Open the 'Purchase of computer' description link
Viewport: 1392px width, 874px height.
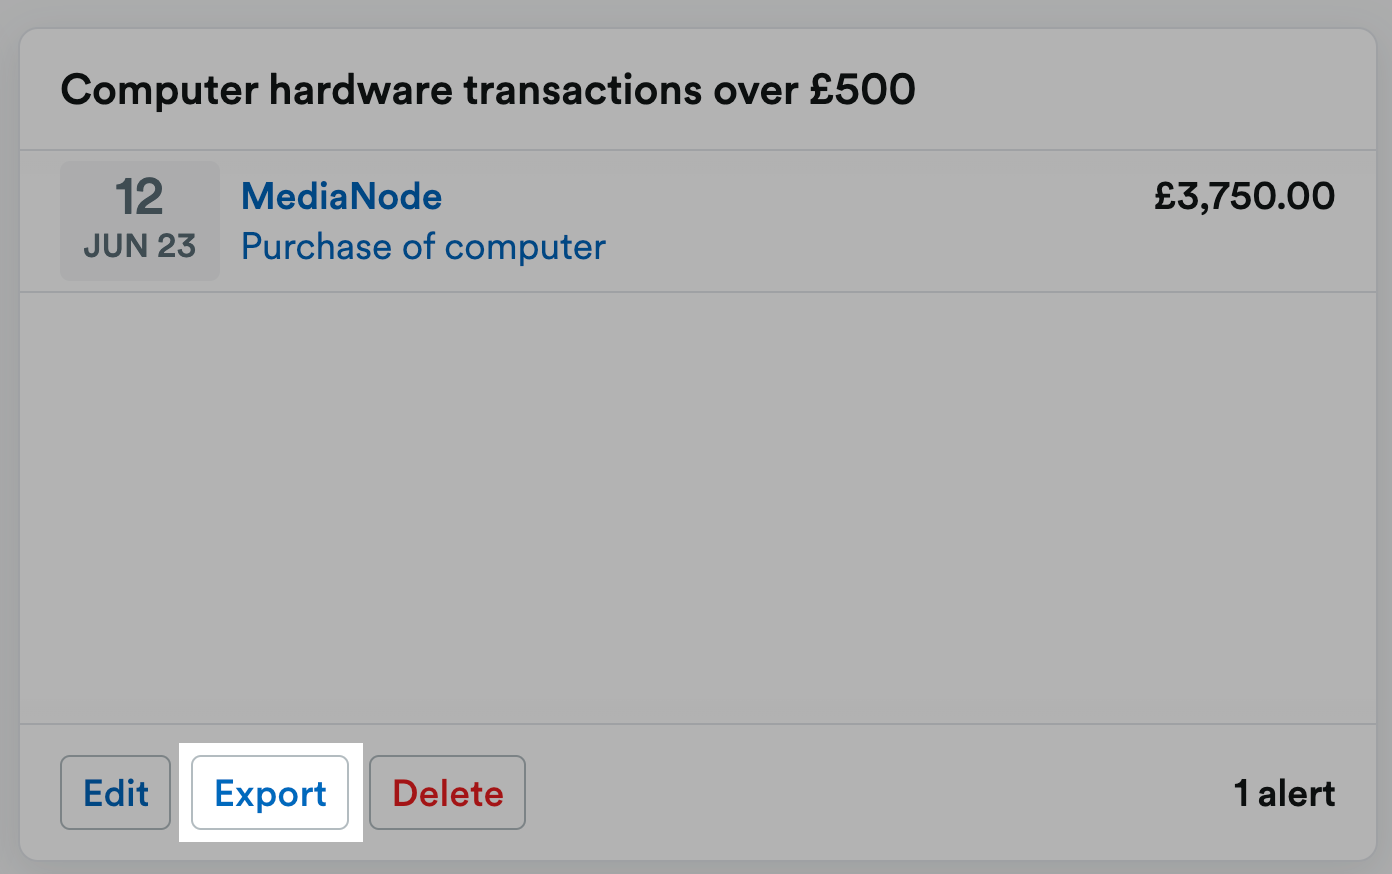[x=423, y=247]
